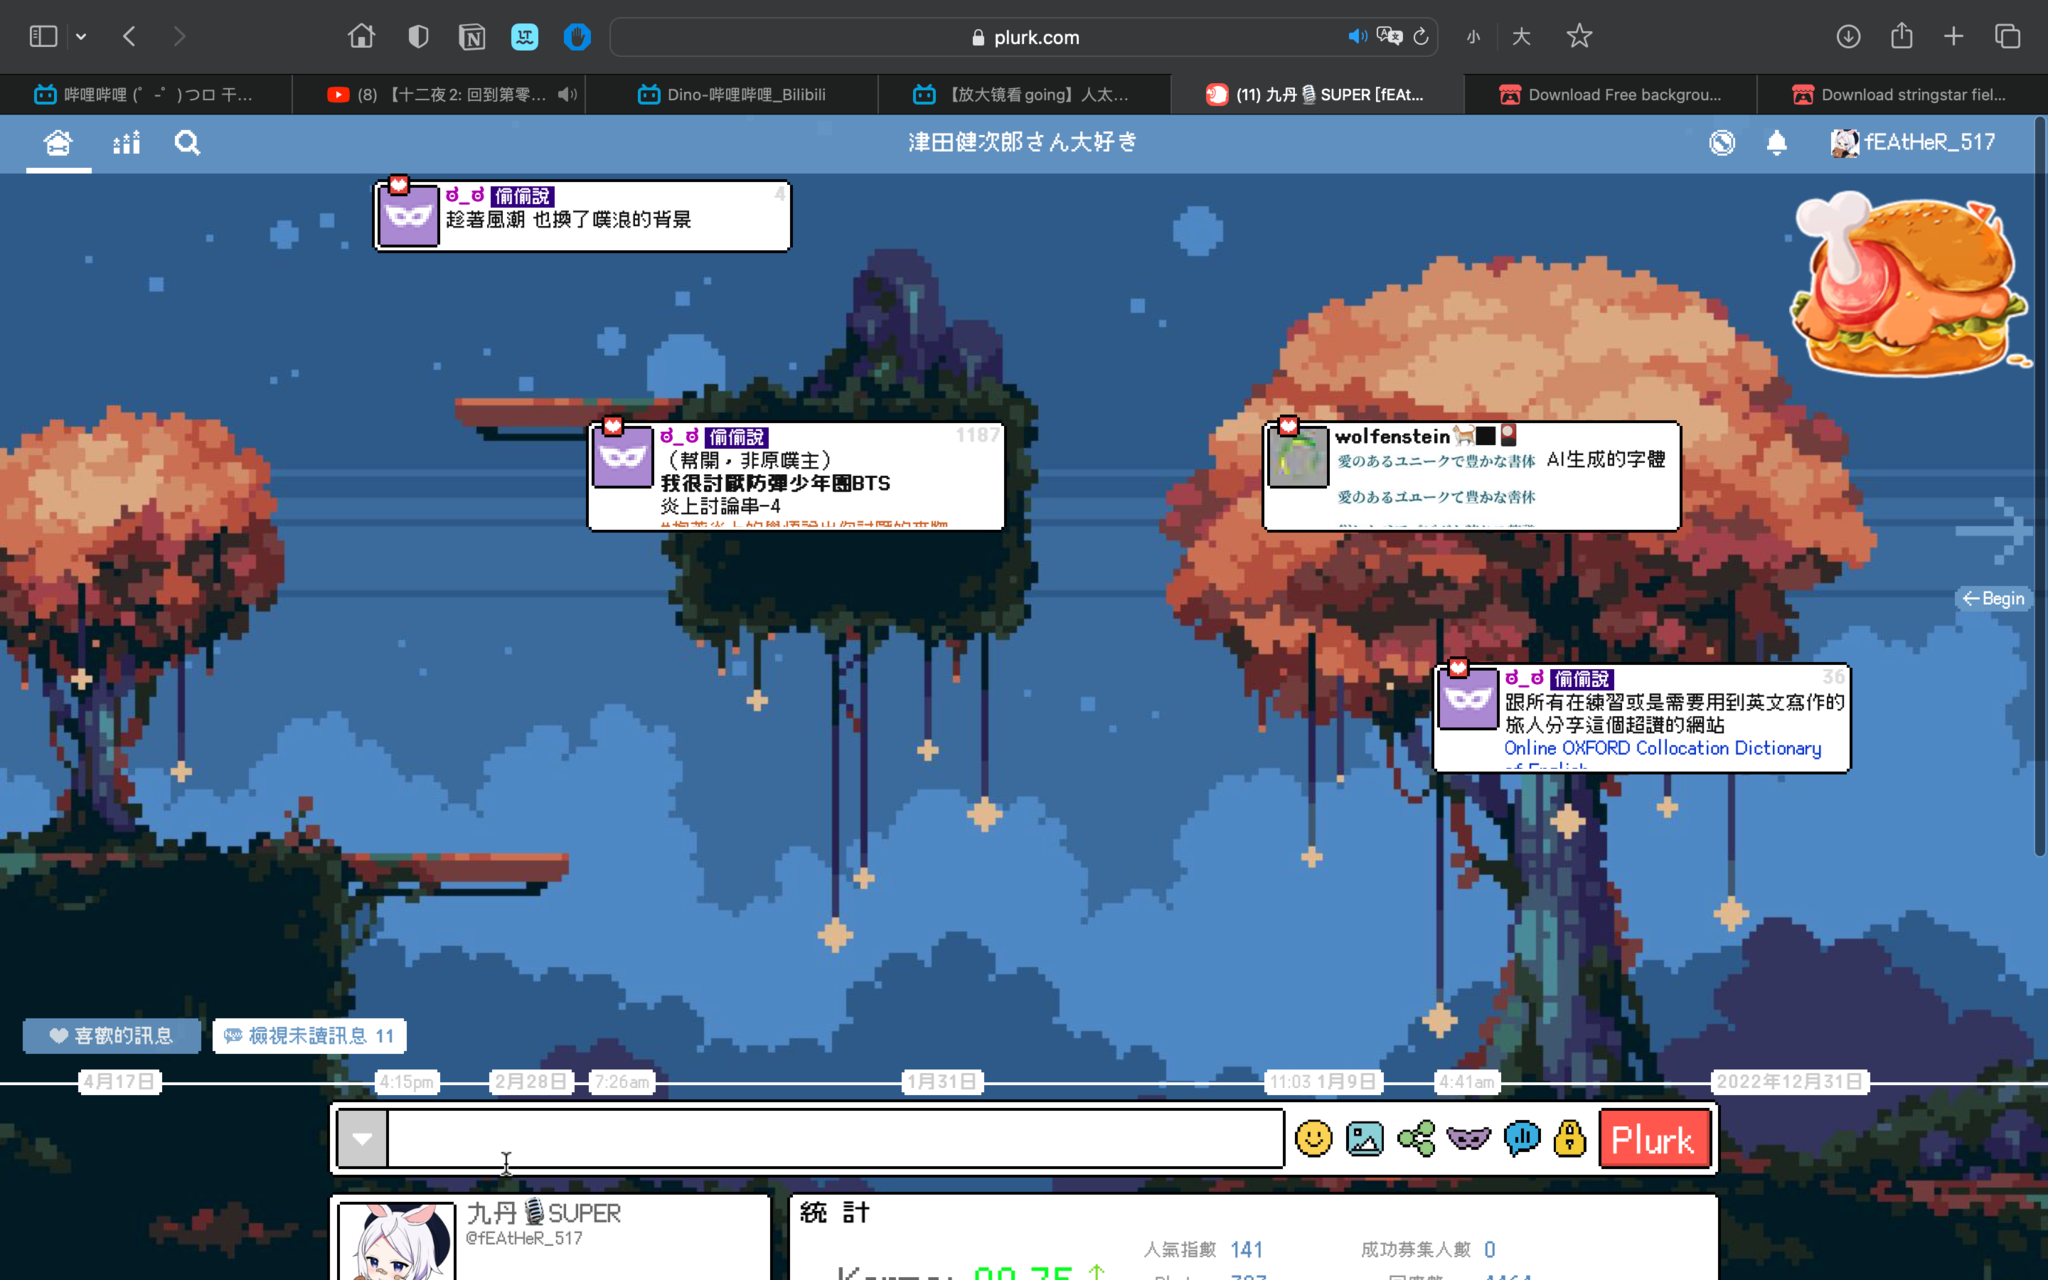Jump to timeline start with Begin button
2048x1280 pixels.
[1993, 598]
